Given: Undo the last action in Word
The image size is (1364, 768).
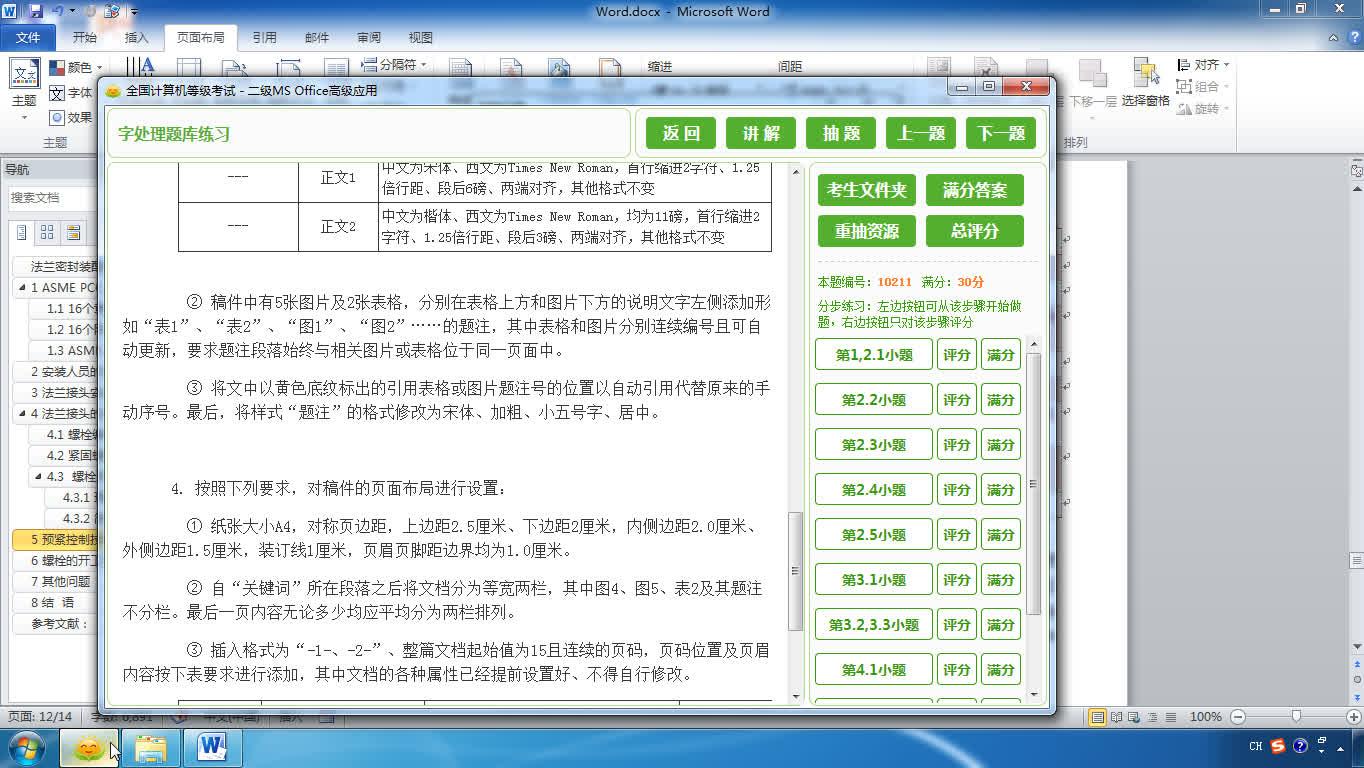Looking at the screenshot, I should point(58,11).
